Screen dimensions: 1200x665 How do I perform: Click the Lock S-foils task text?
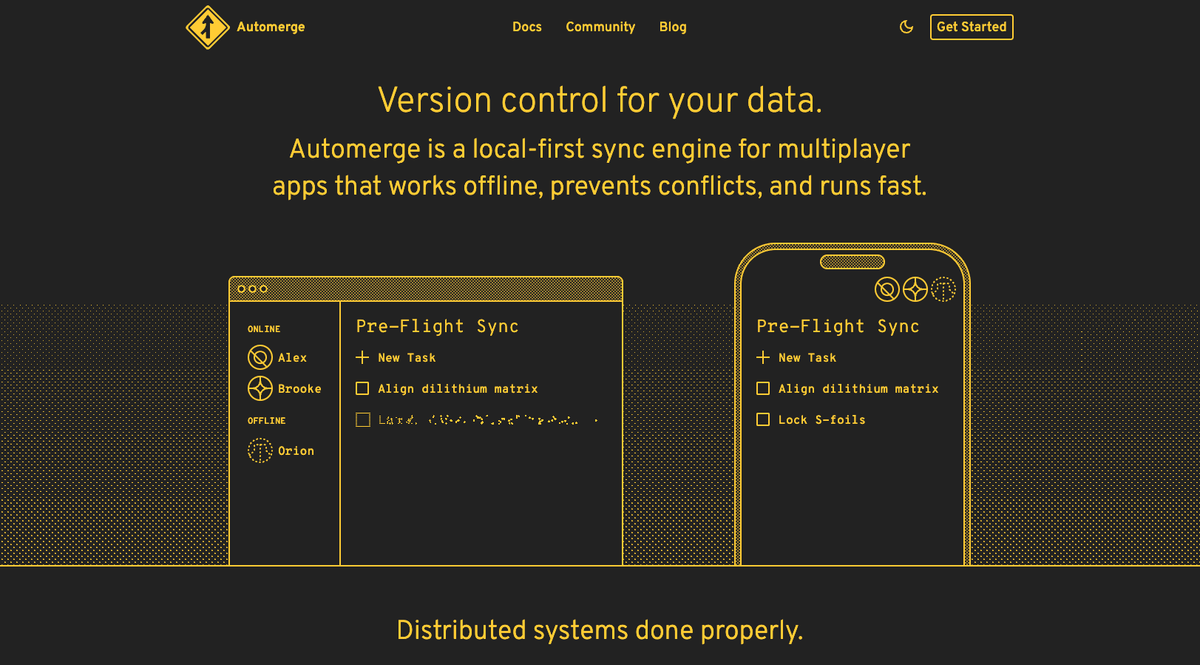[822, 420]
